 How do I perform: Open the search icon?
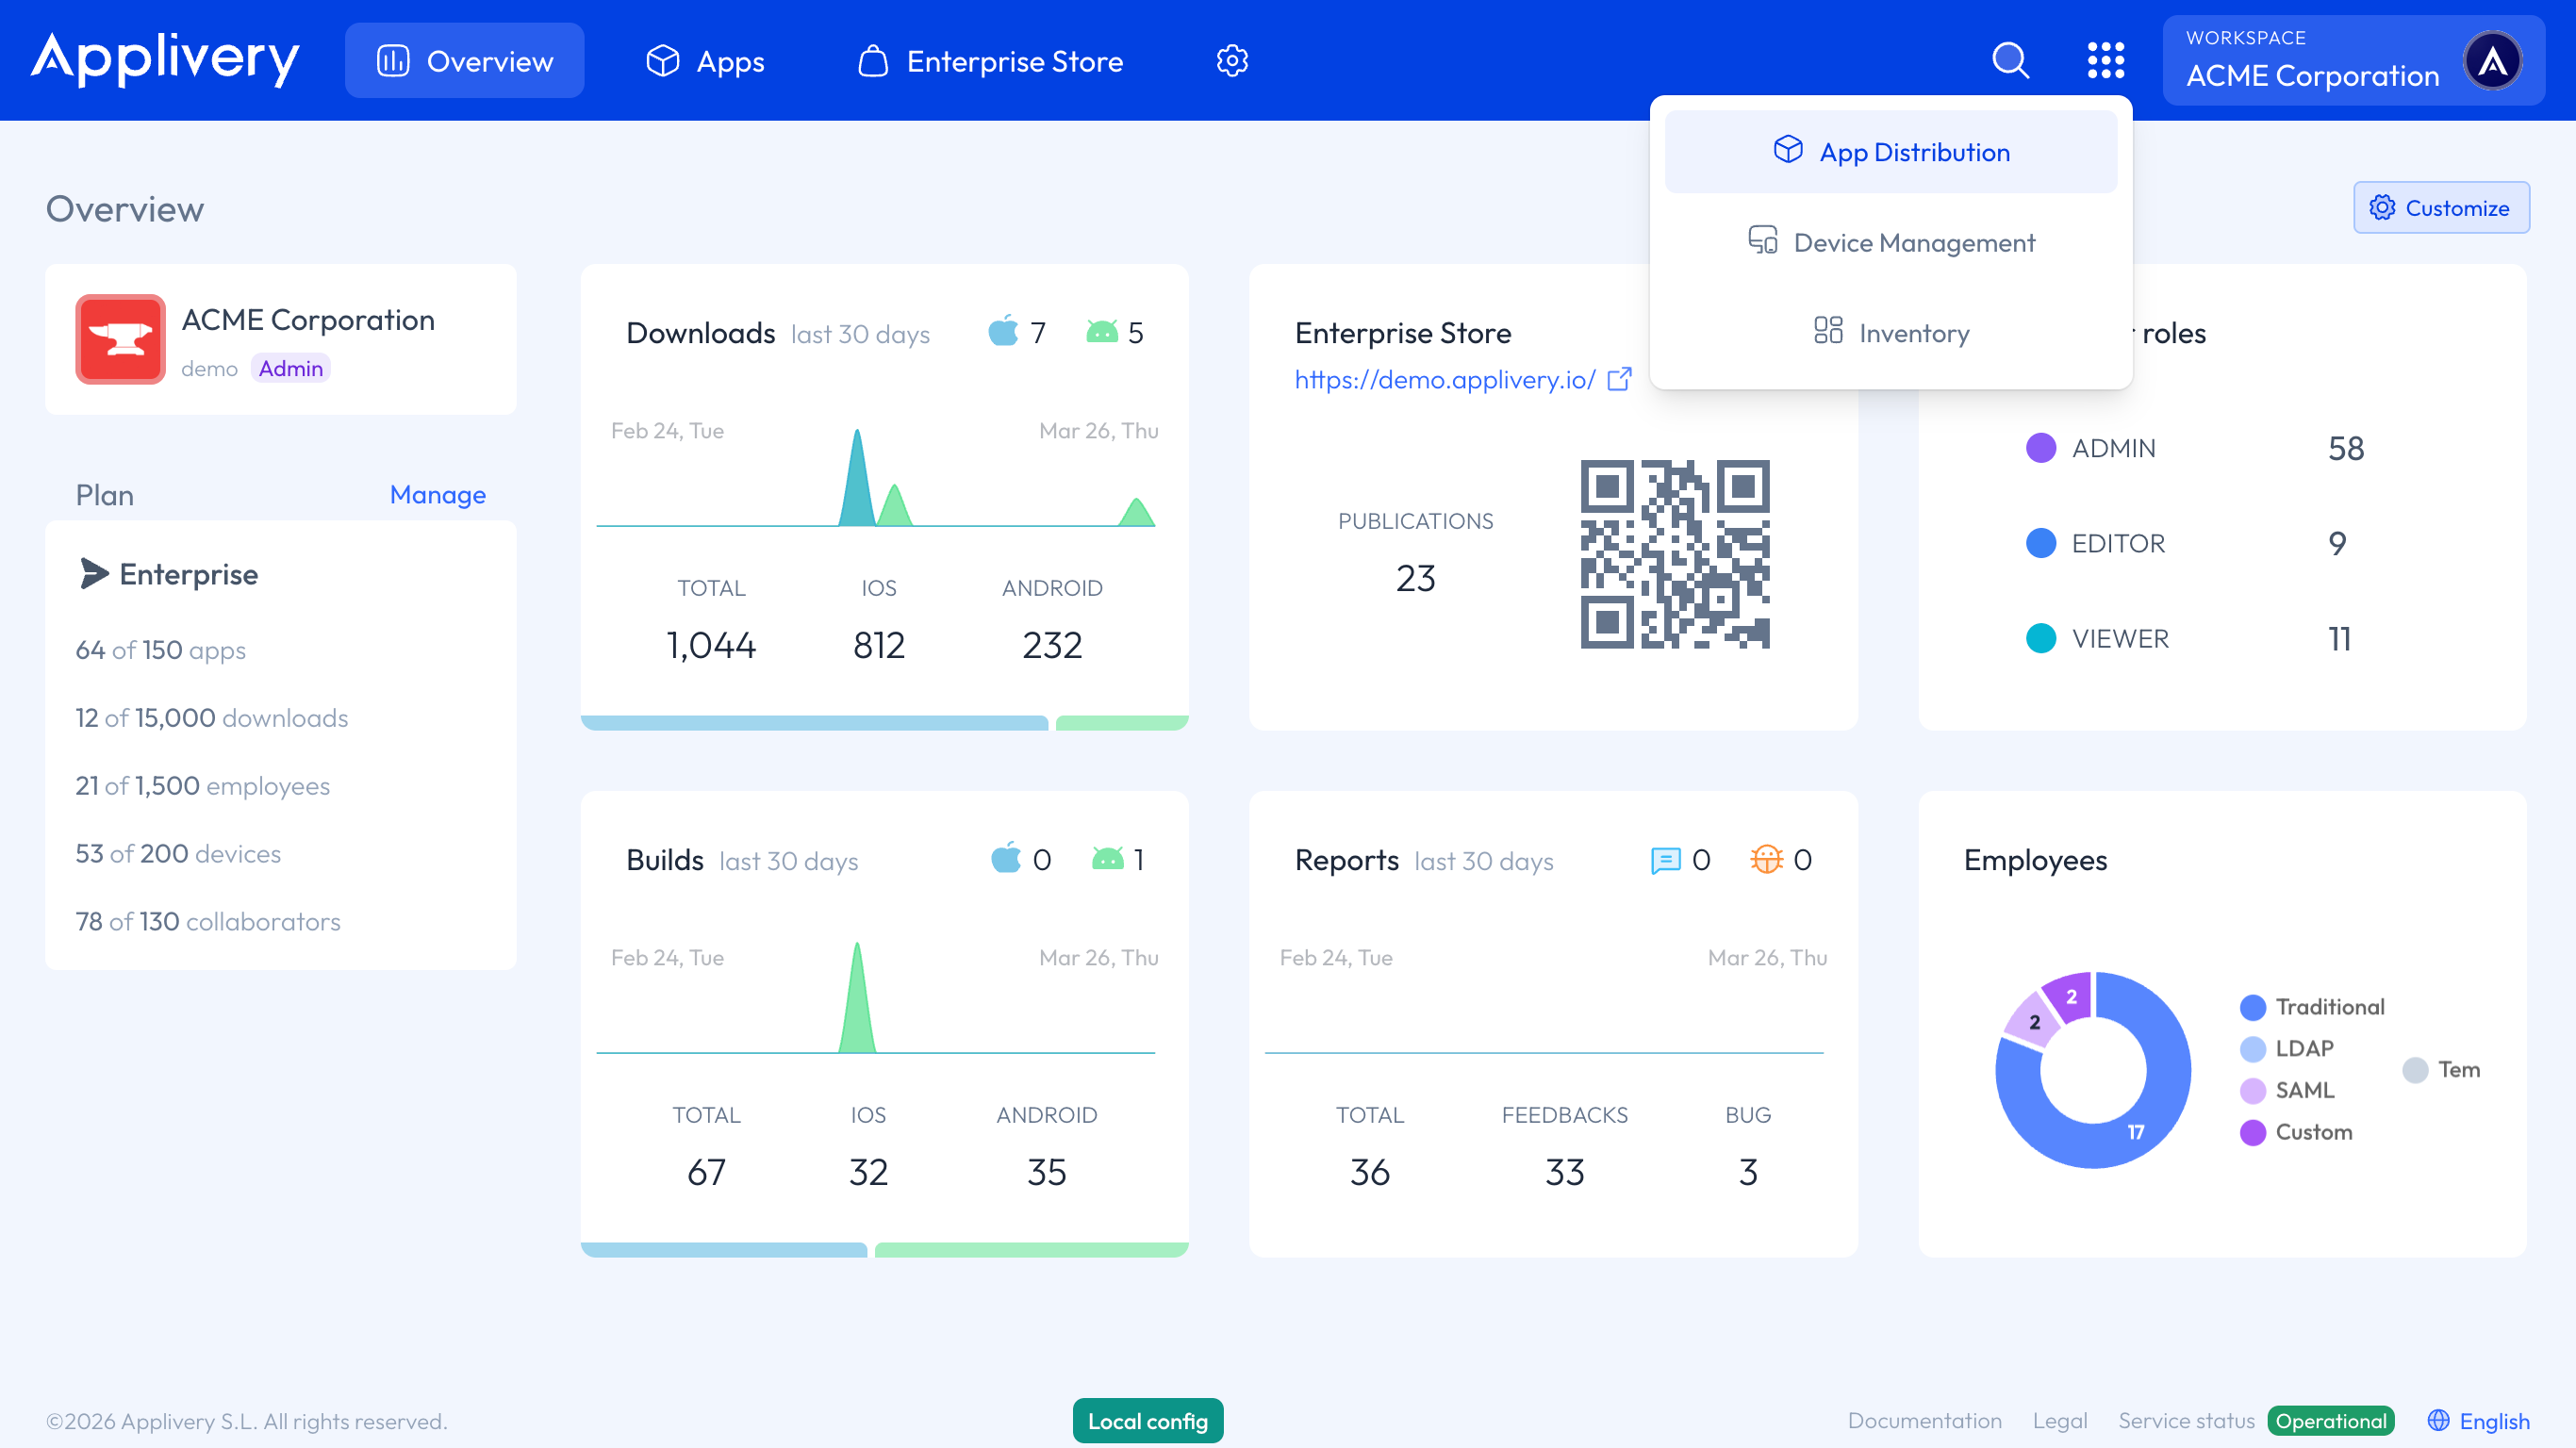tap(2010, 60)
